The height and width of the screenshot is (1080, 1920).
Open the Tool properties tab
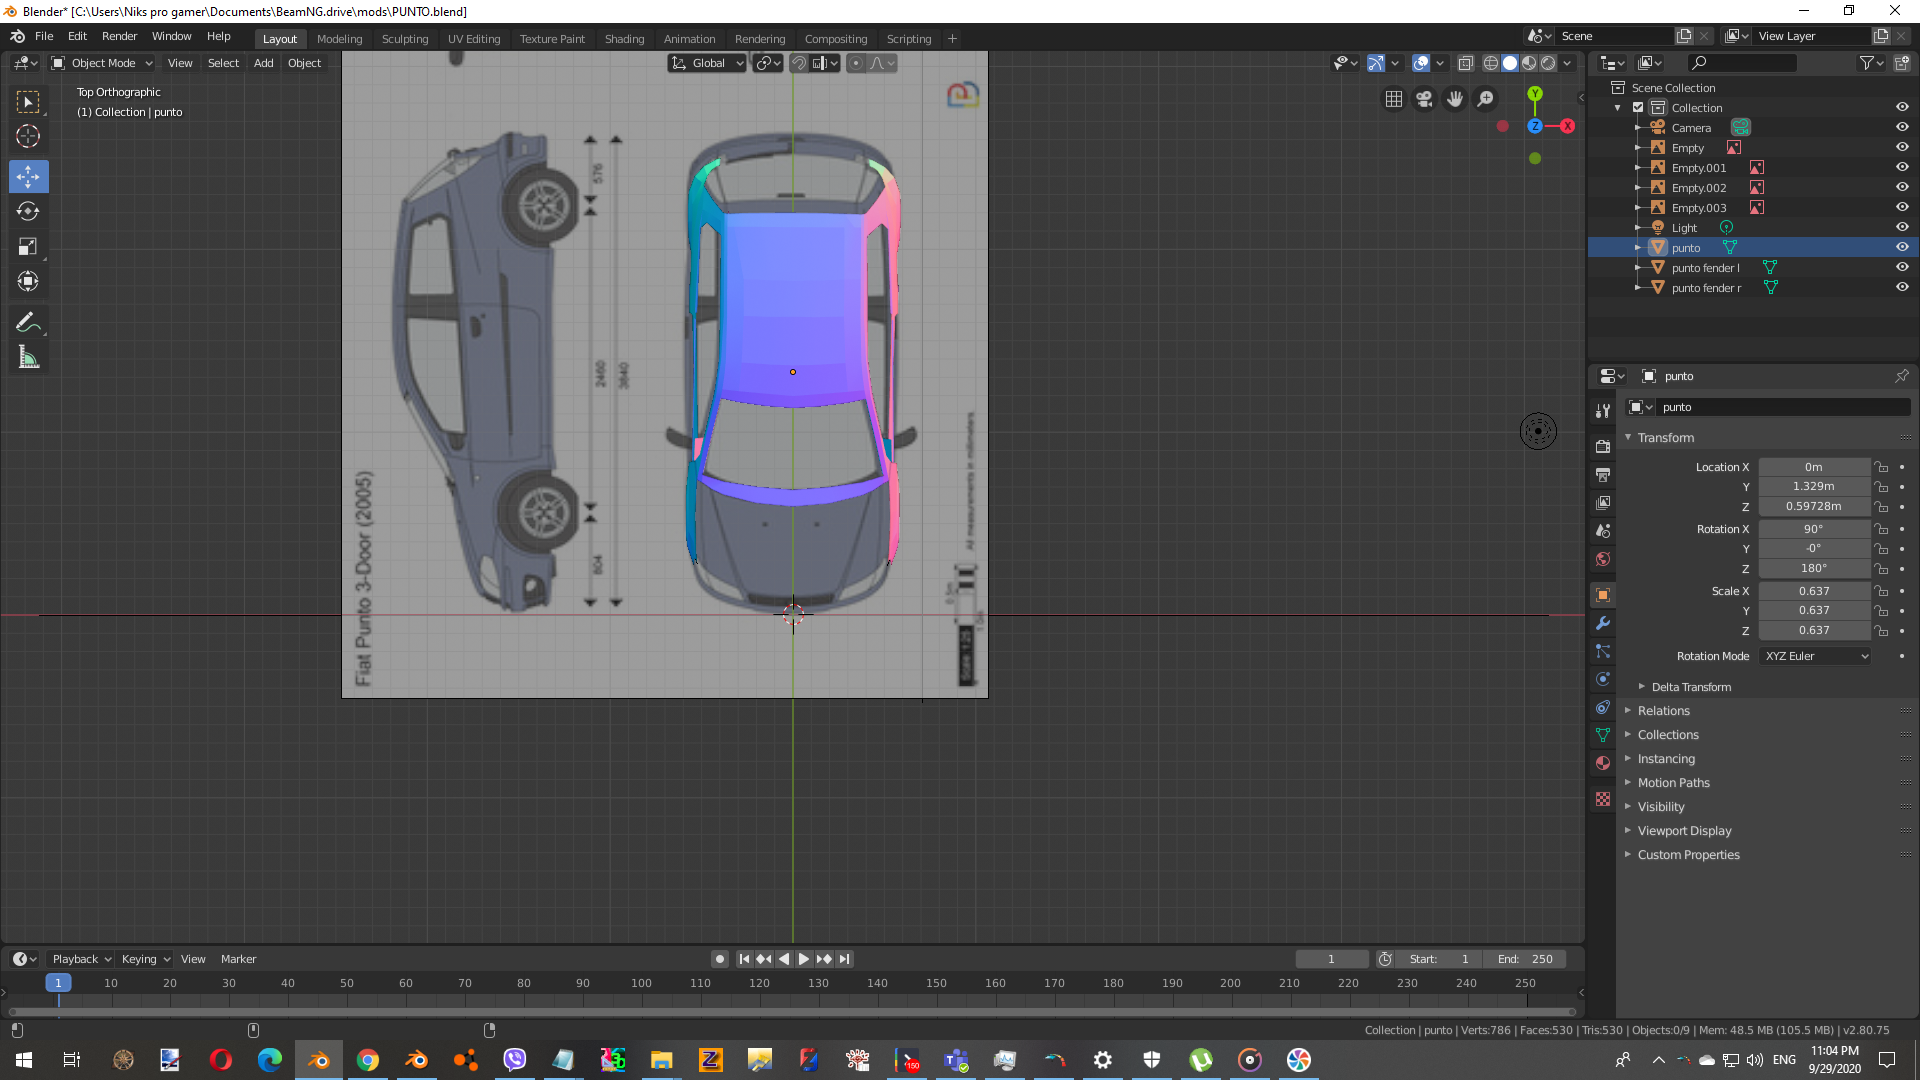tap(1603, 411)
